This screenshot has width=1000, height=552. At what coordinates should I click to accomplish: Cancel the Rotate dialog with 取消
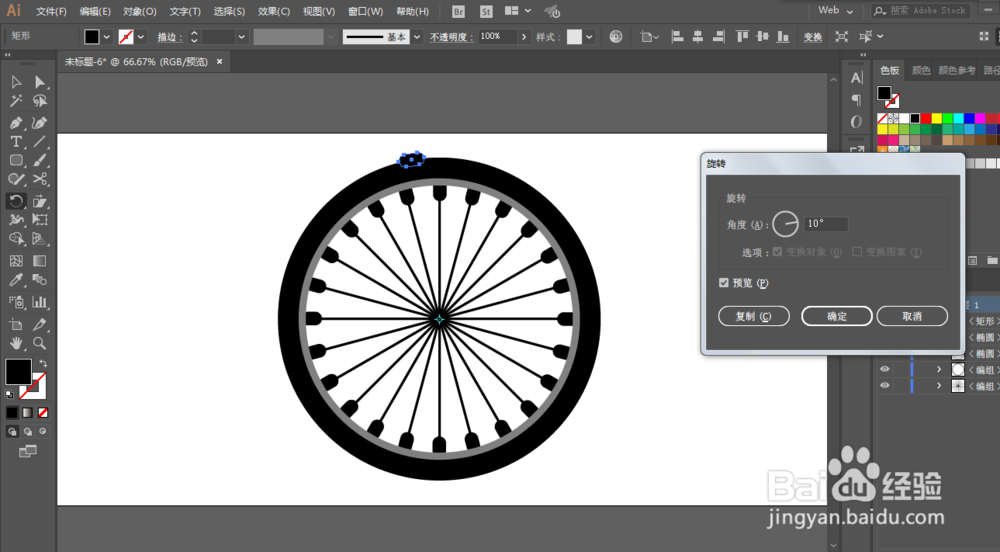pyautogui.click(x=912, y=316)
